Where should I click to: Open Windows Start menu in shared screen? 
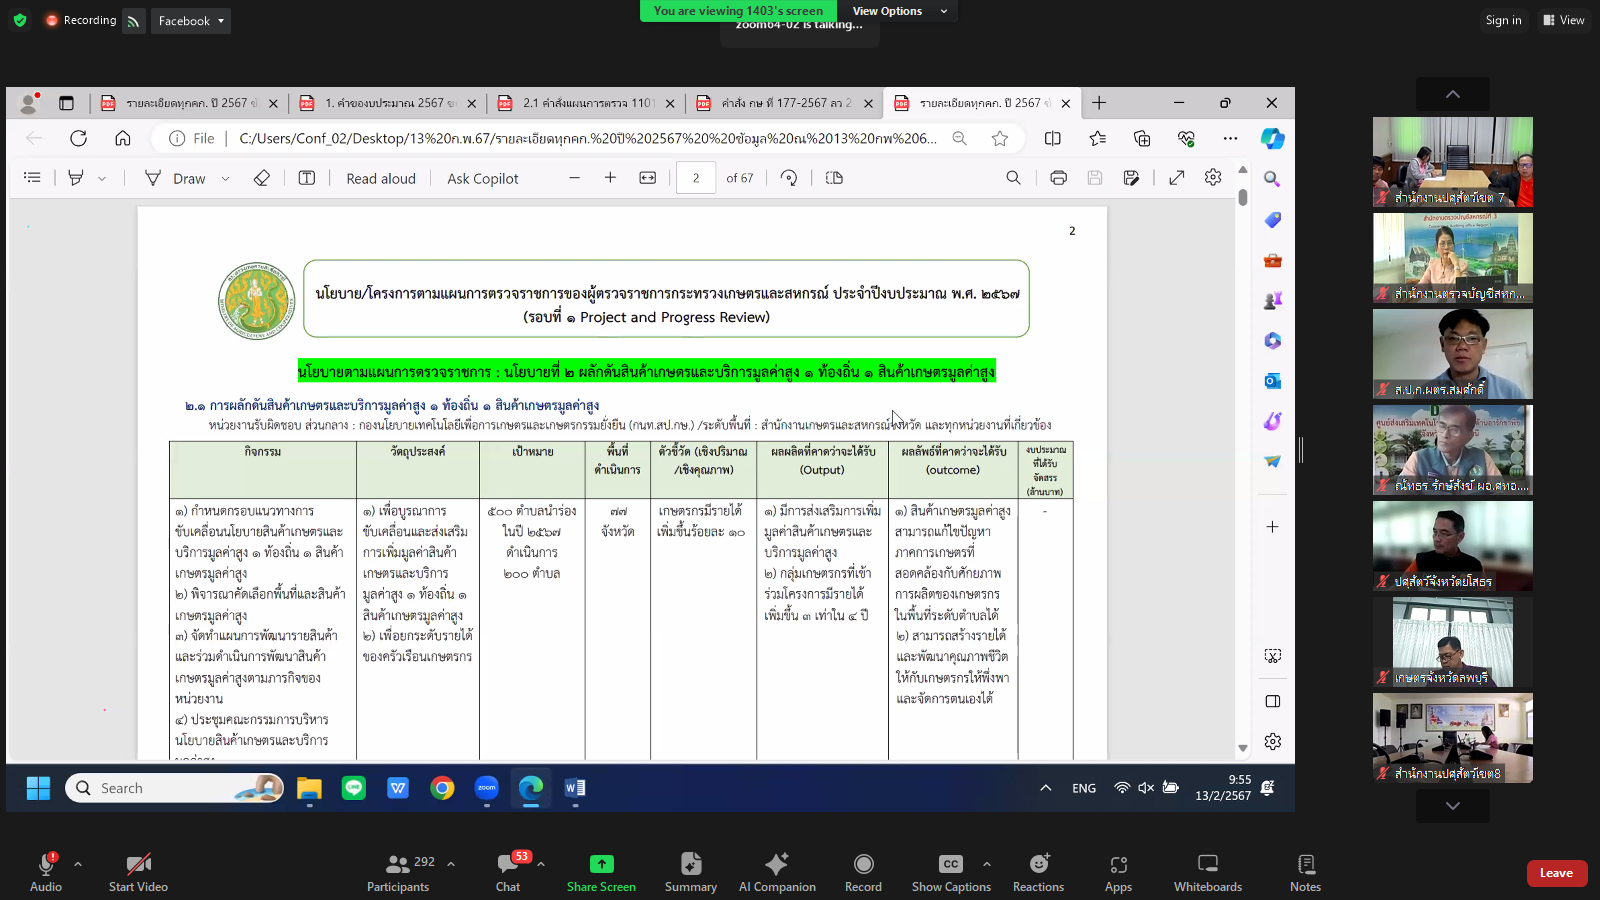[x=38, y=788]
